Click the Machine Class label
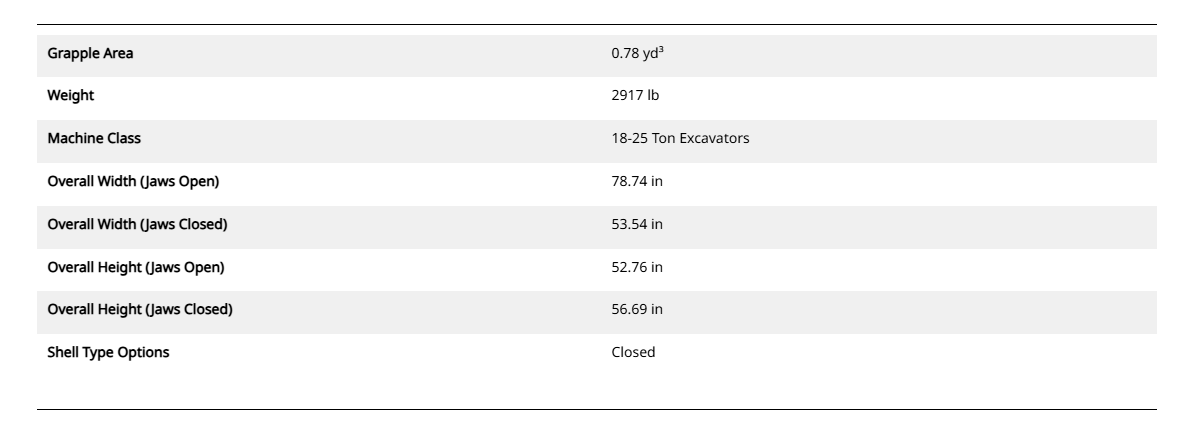The height and width of the screenshot is (441, 1195). click(94, 139)
